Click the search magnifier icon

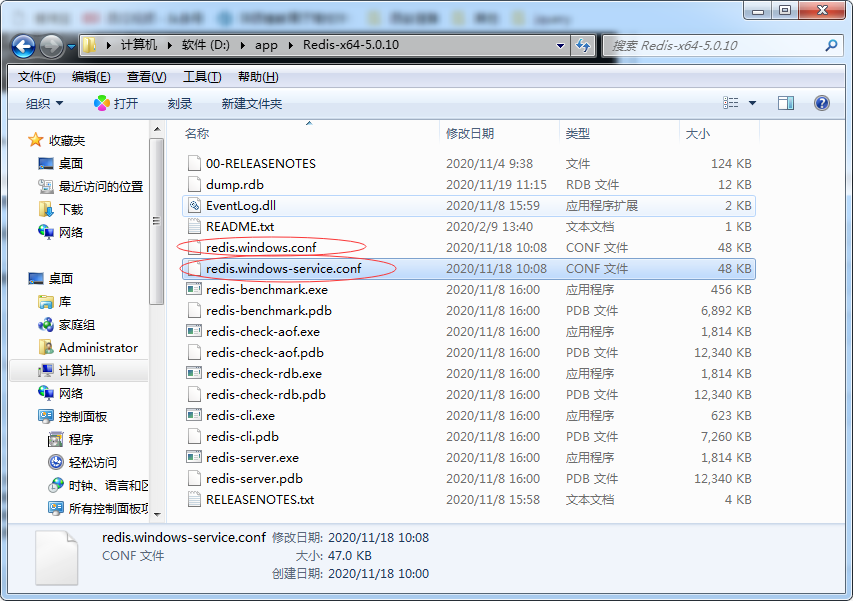831,46
